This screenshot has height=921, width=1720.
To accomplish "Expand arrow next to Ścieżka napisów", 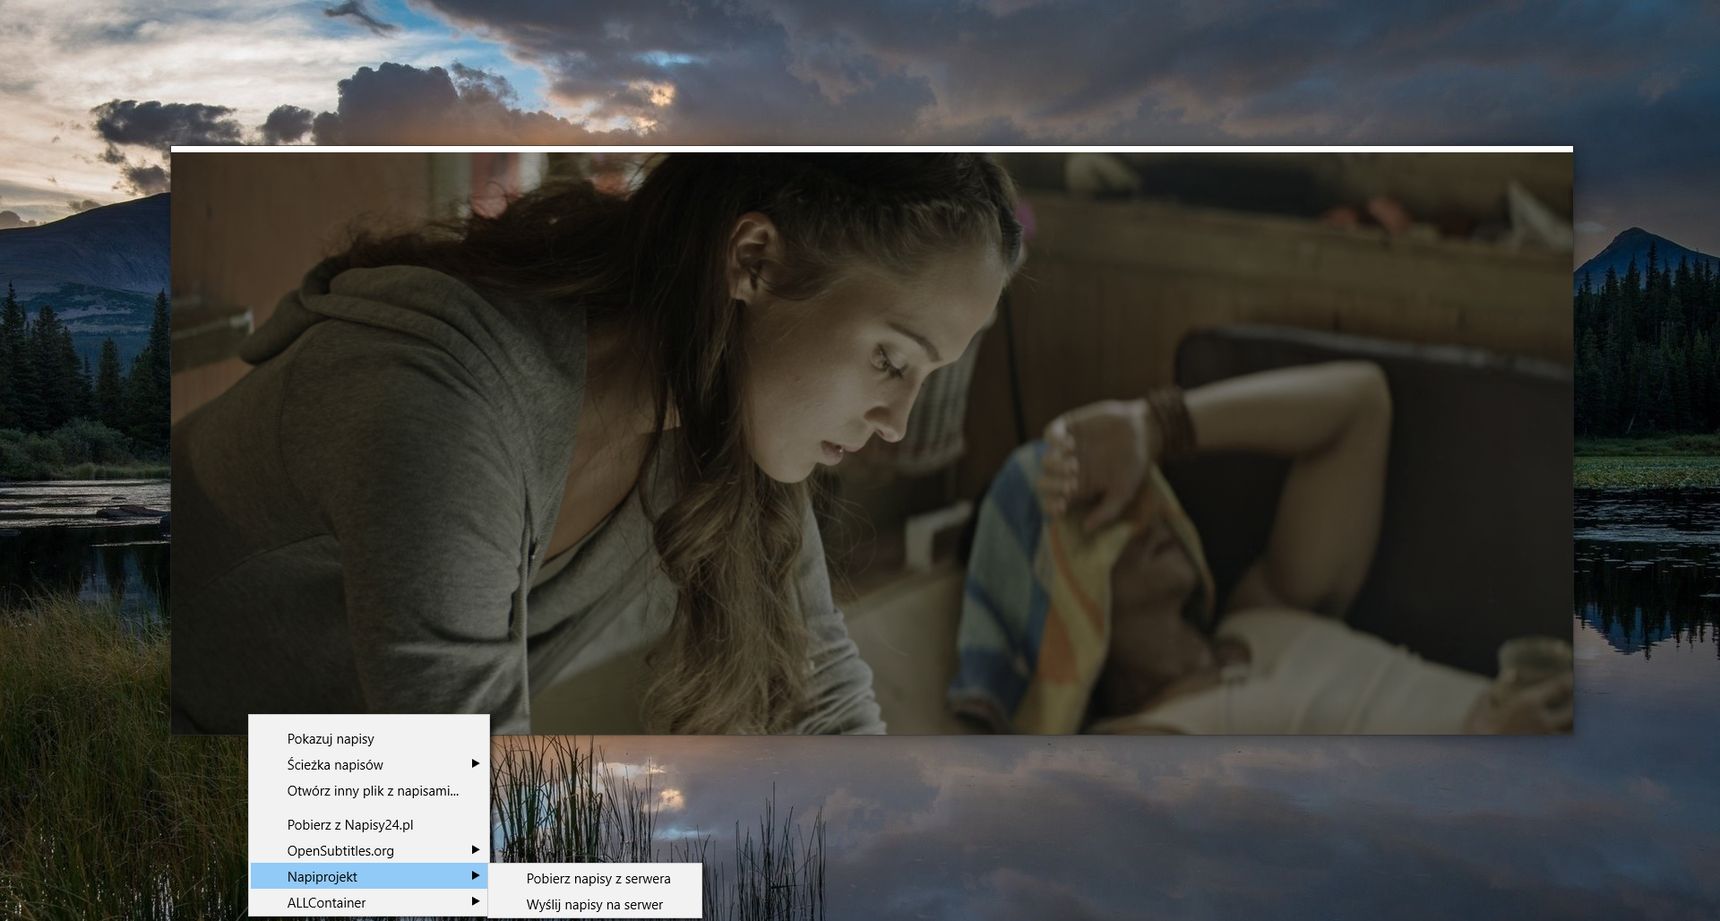I will 476,764.
